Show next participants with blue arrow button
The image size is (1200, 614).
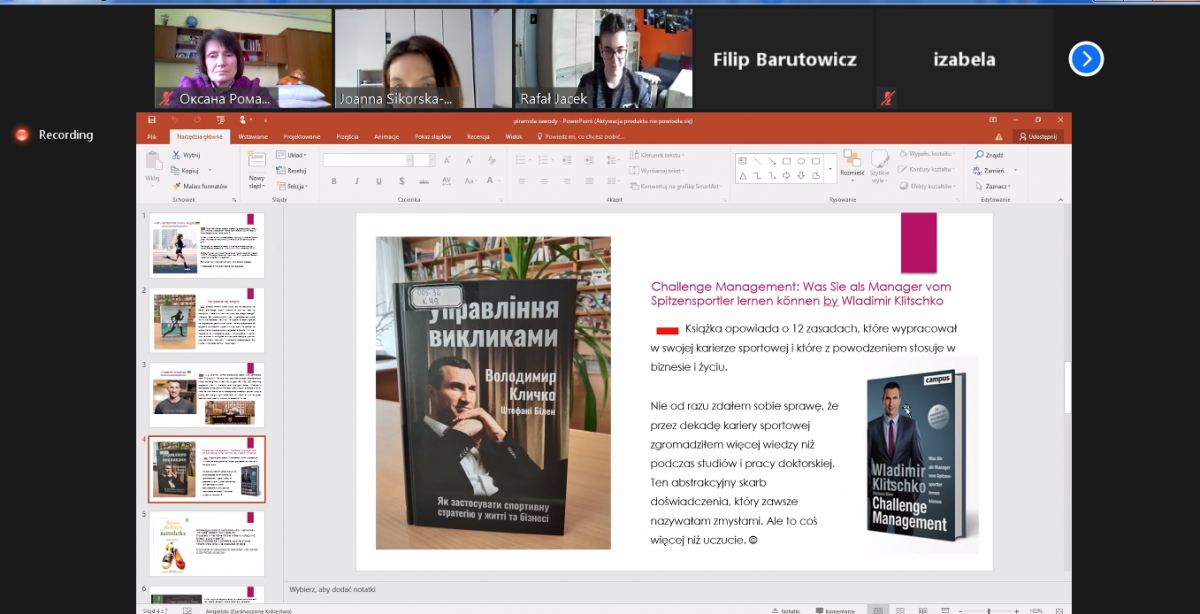tap(1085, 59)
